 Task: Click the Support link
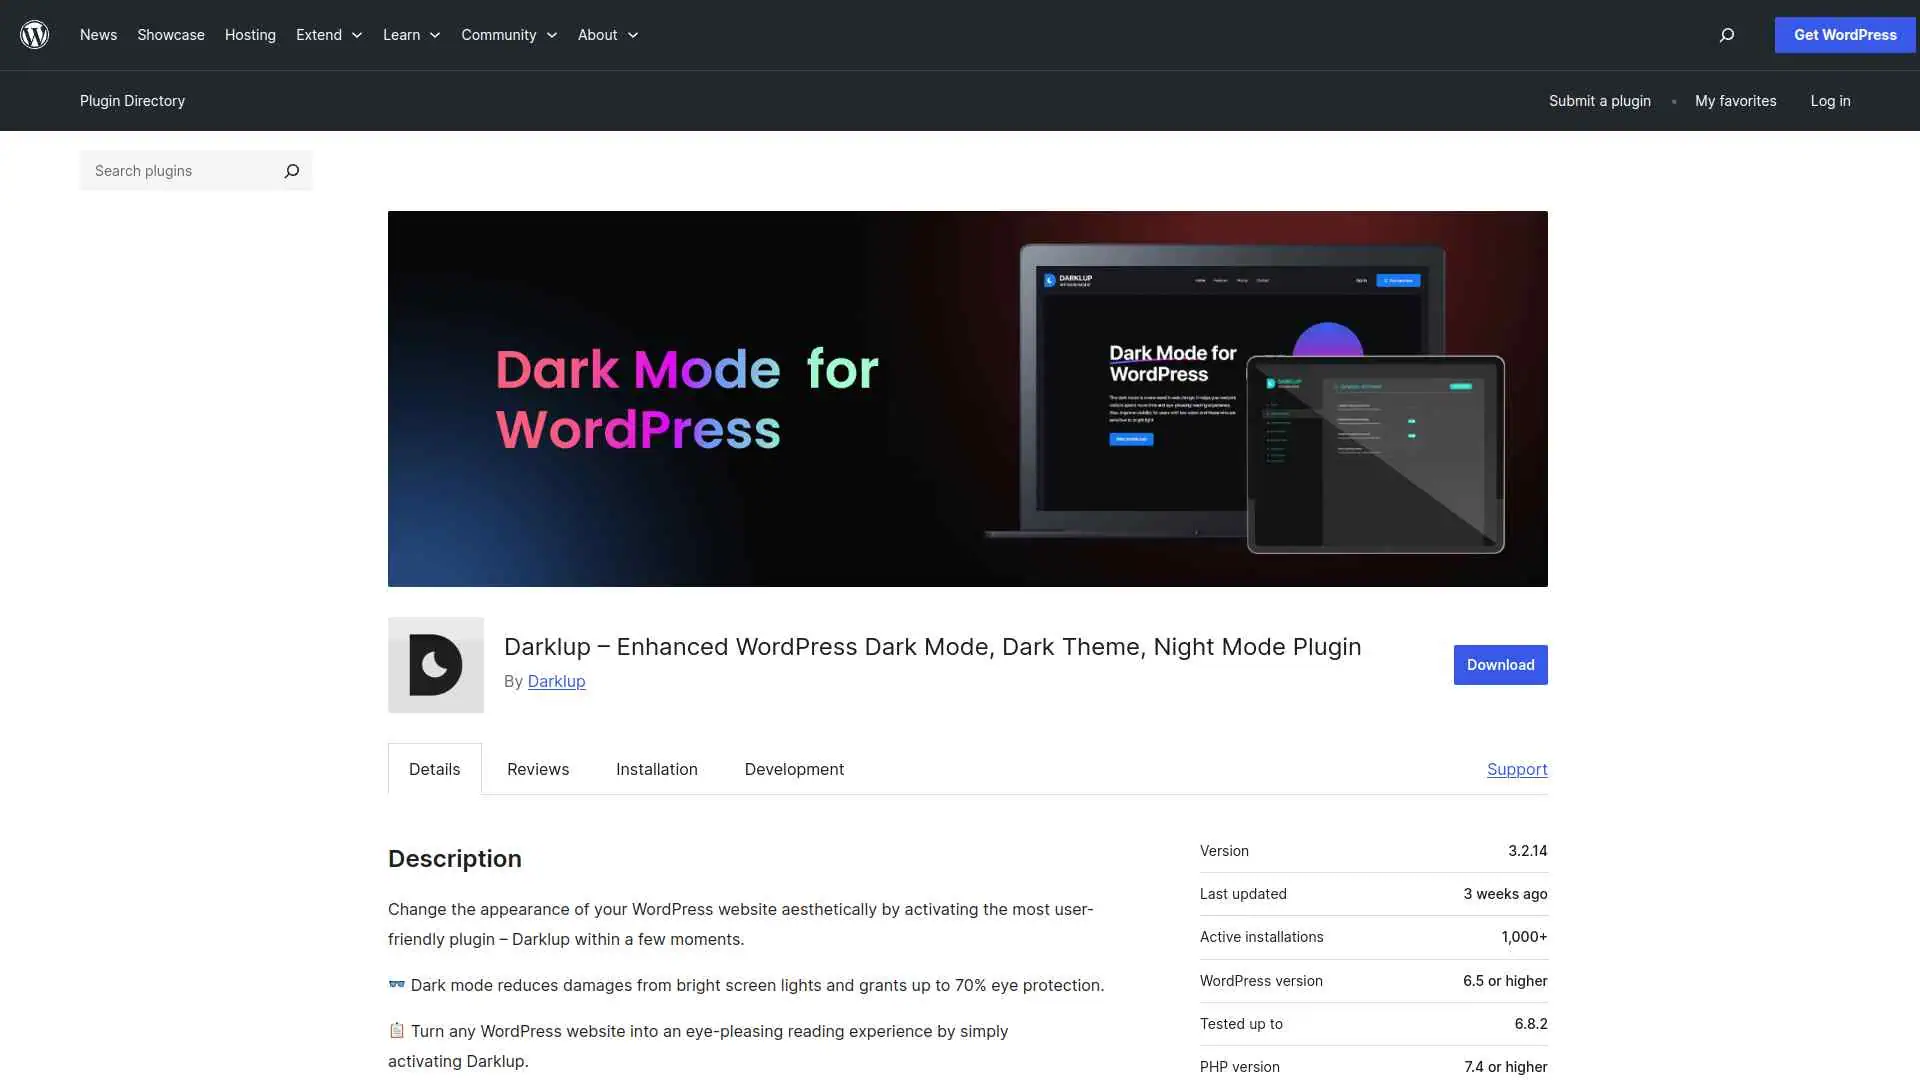1517,769
